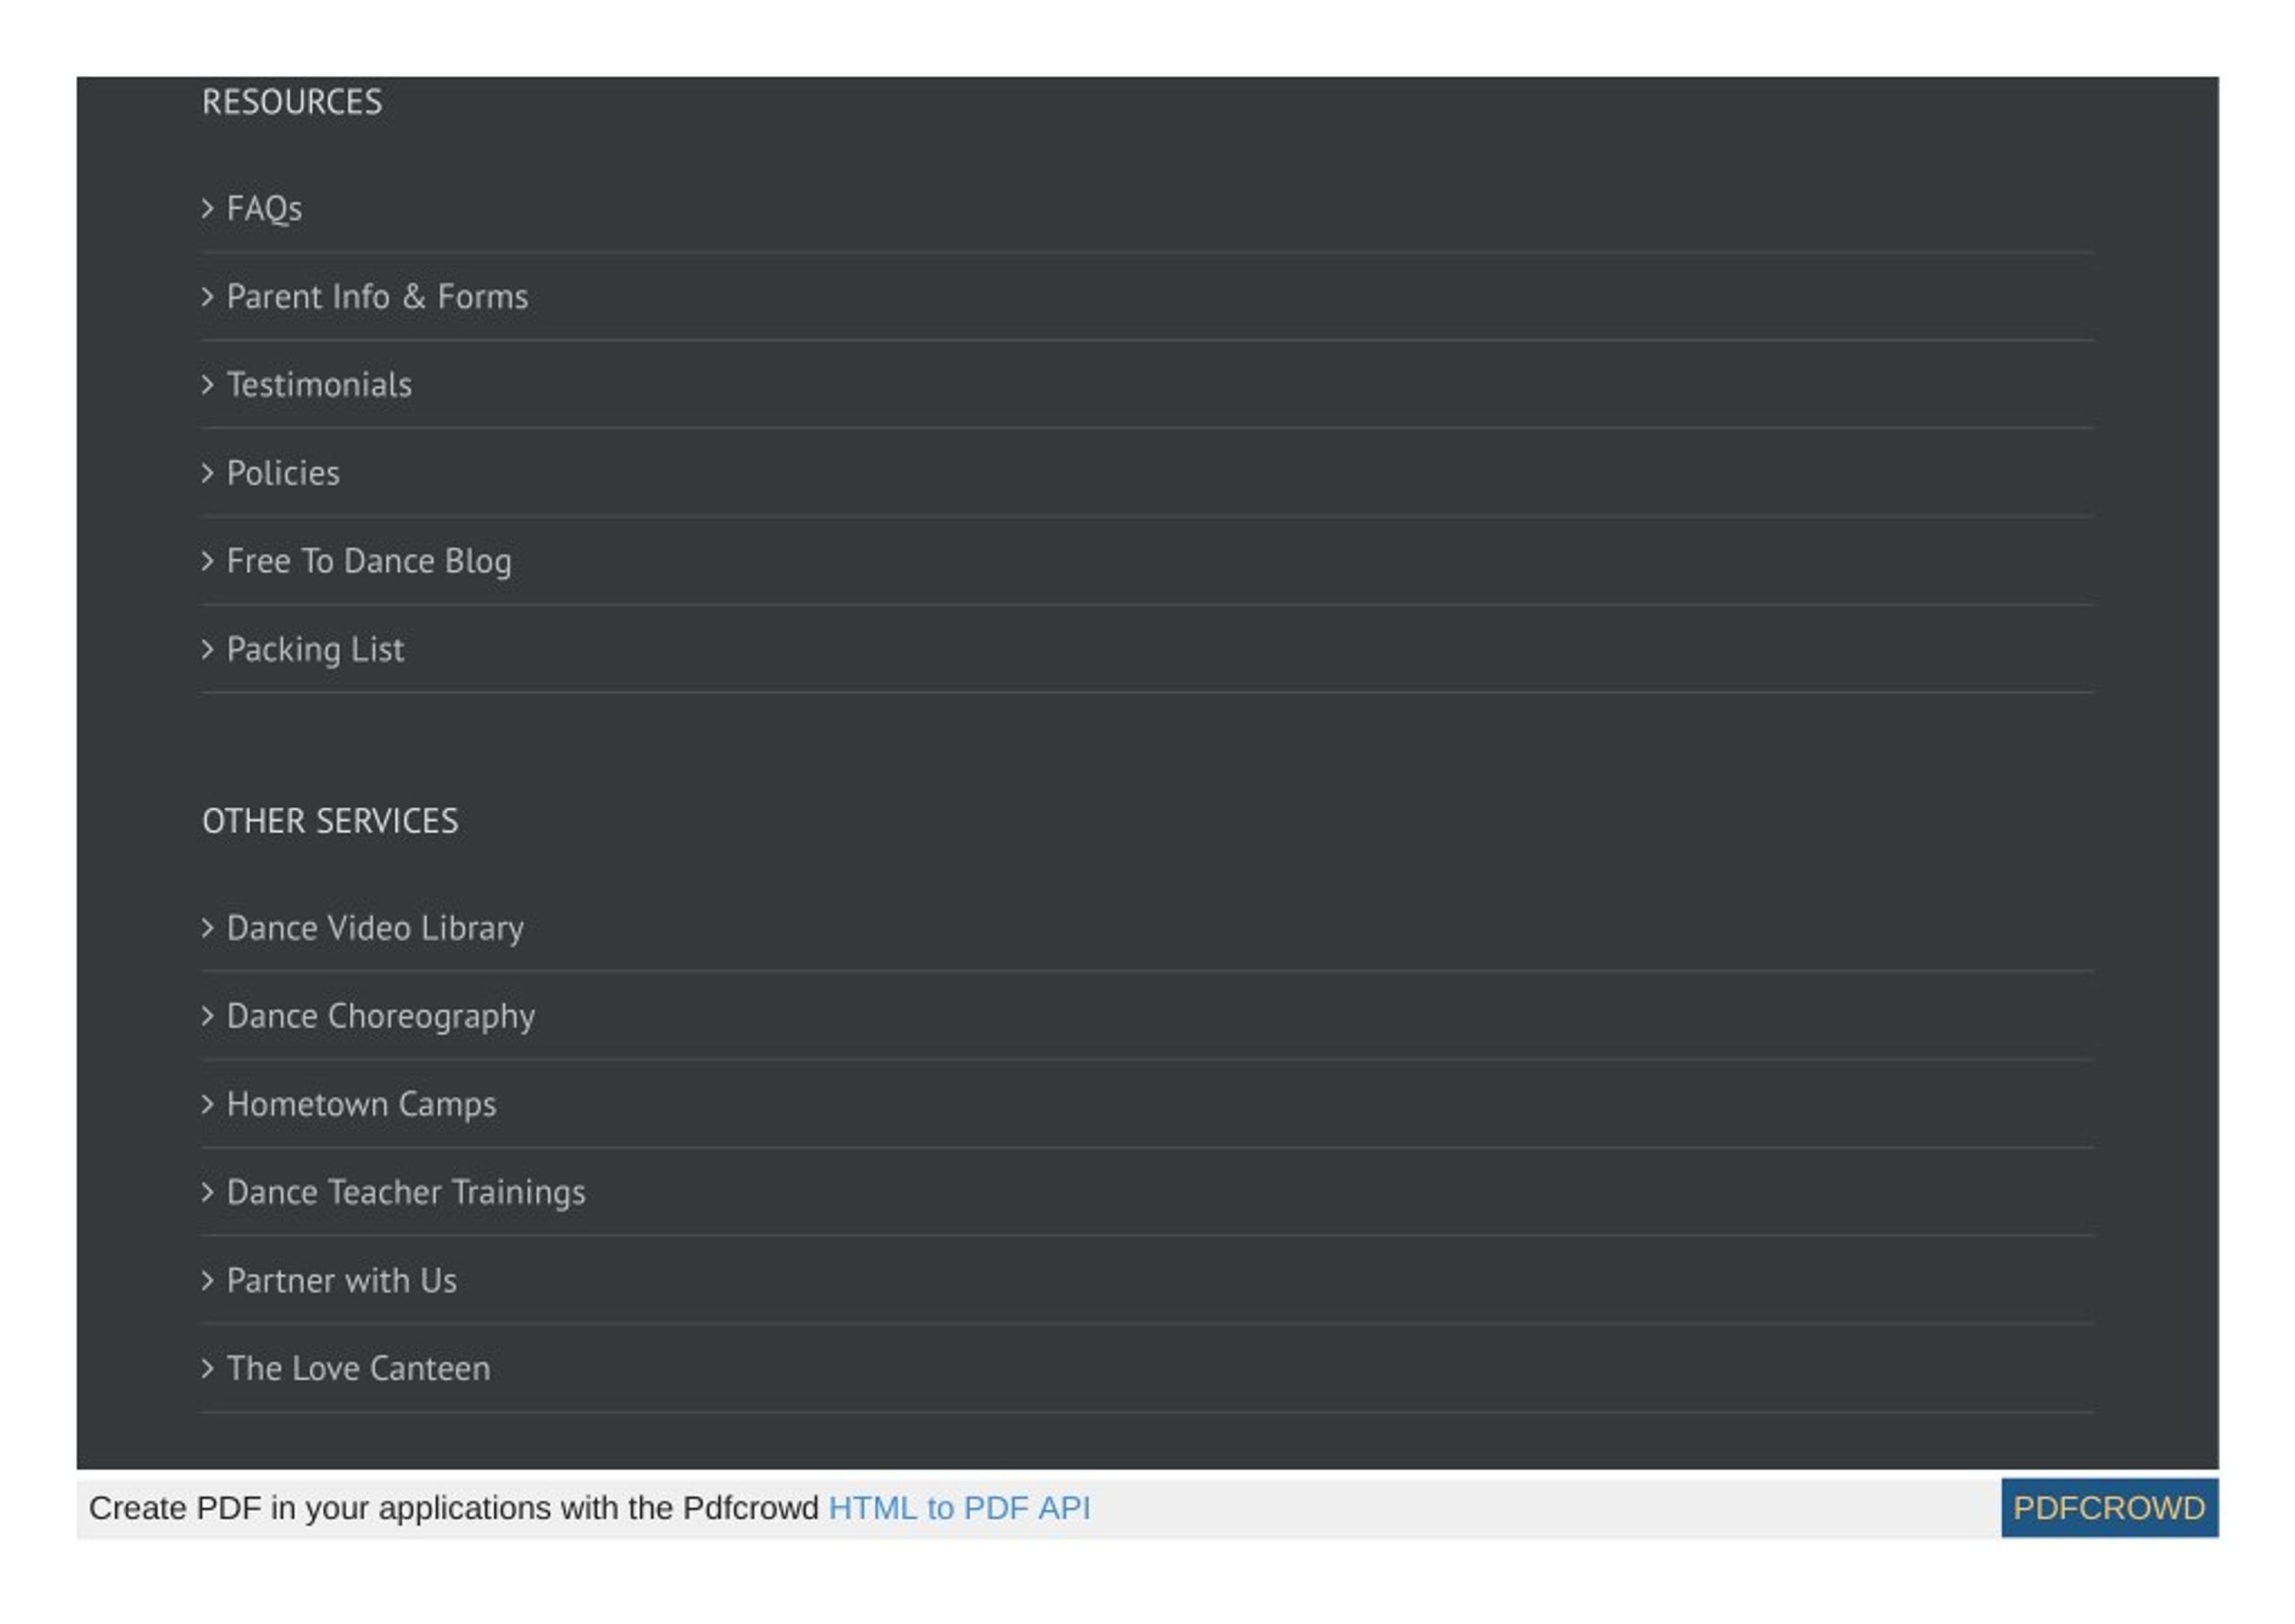The width and height of the screenshot is (2295, 1624).
Task: Open The Love Canteen link
Action: [358, 1368]
